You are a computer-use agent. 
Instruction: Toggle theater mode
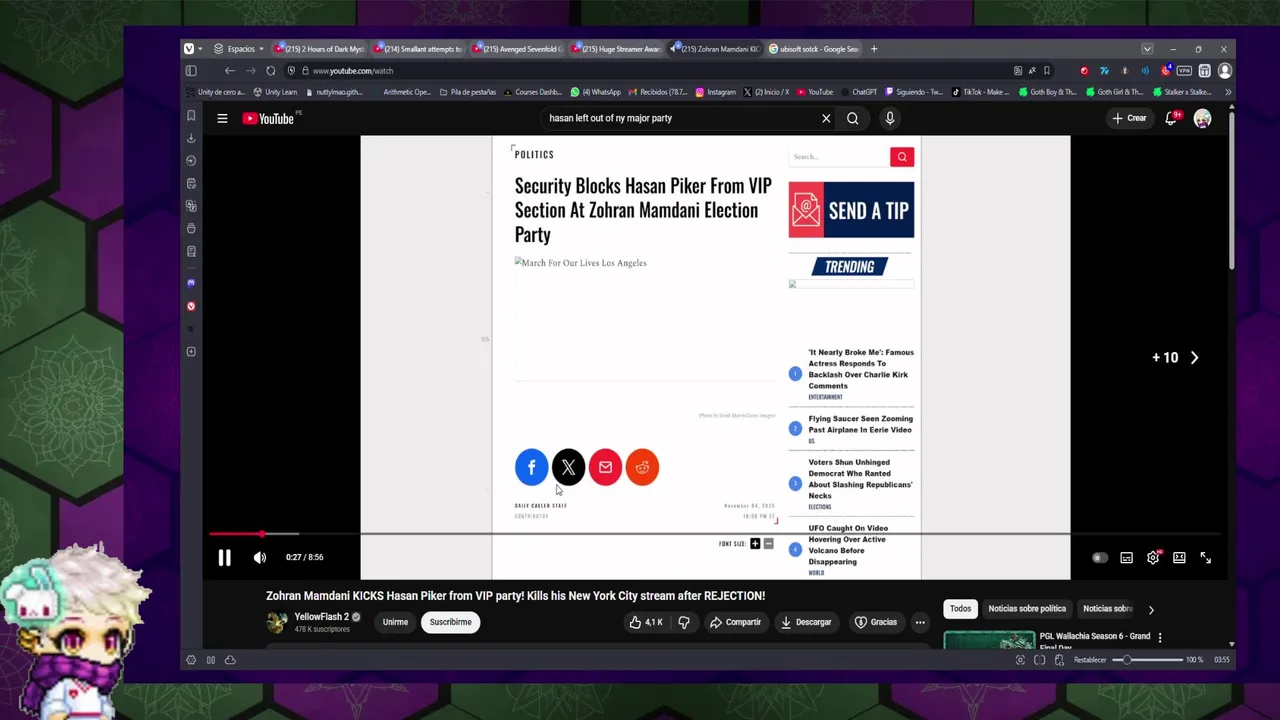point(1179,558)
